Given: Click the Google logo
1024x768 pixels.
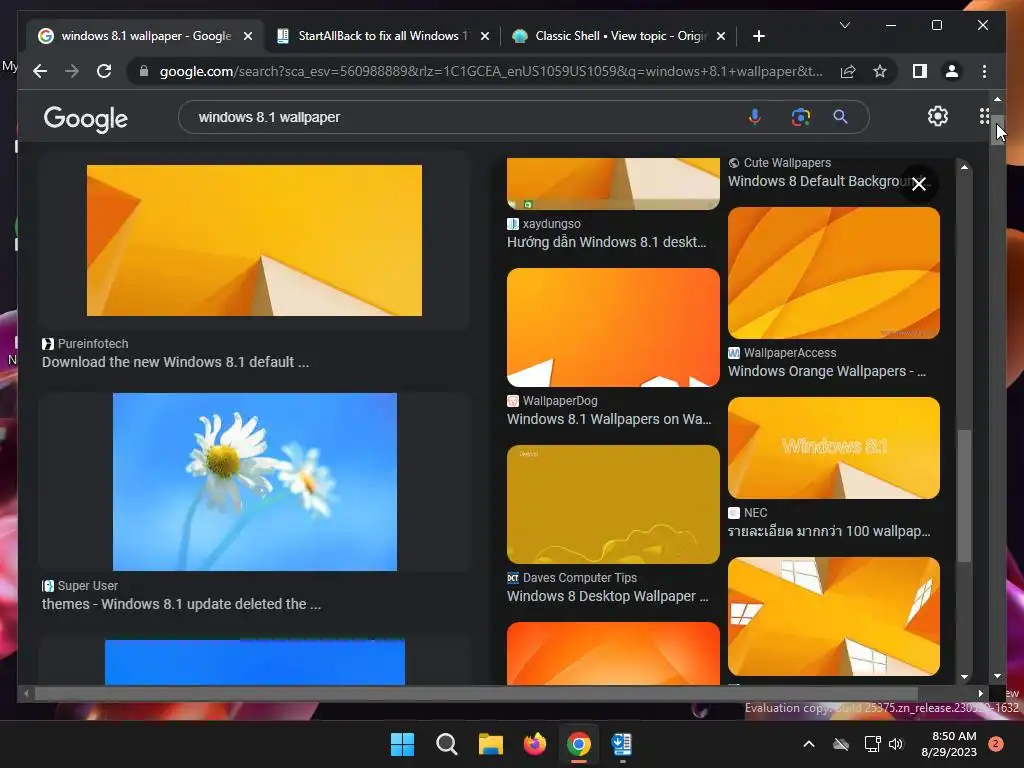Looking at the screenshot, I should (86, 118).
